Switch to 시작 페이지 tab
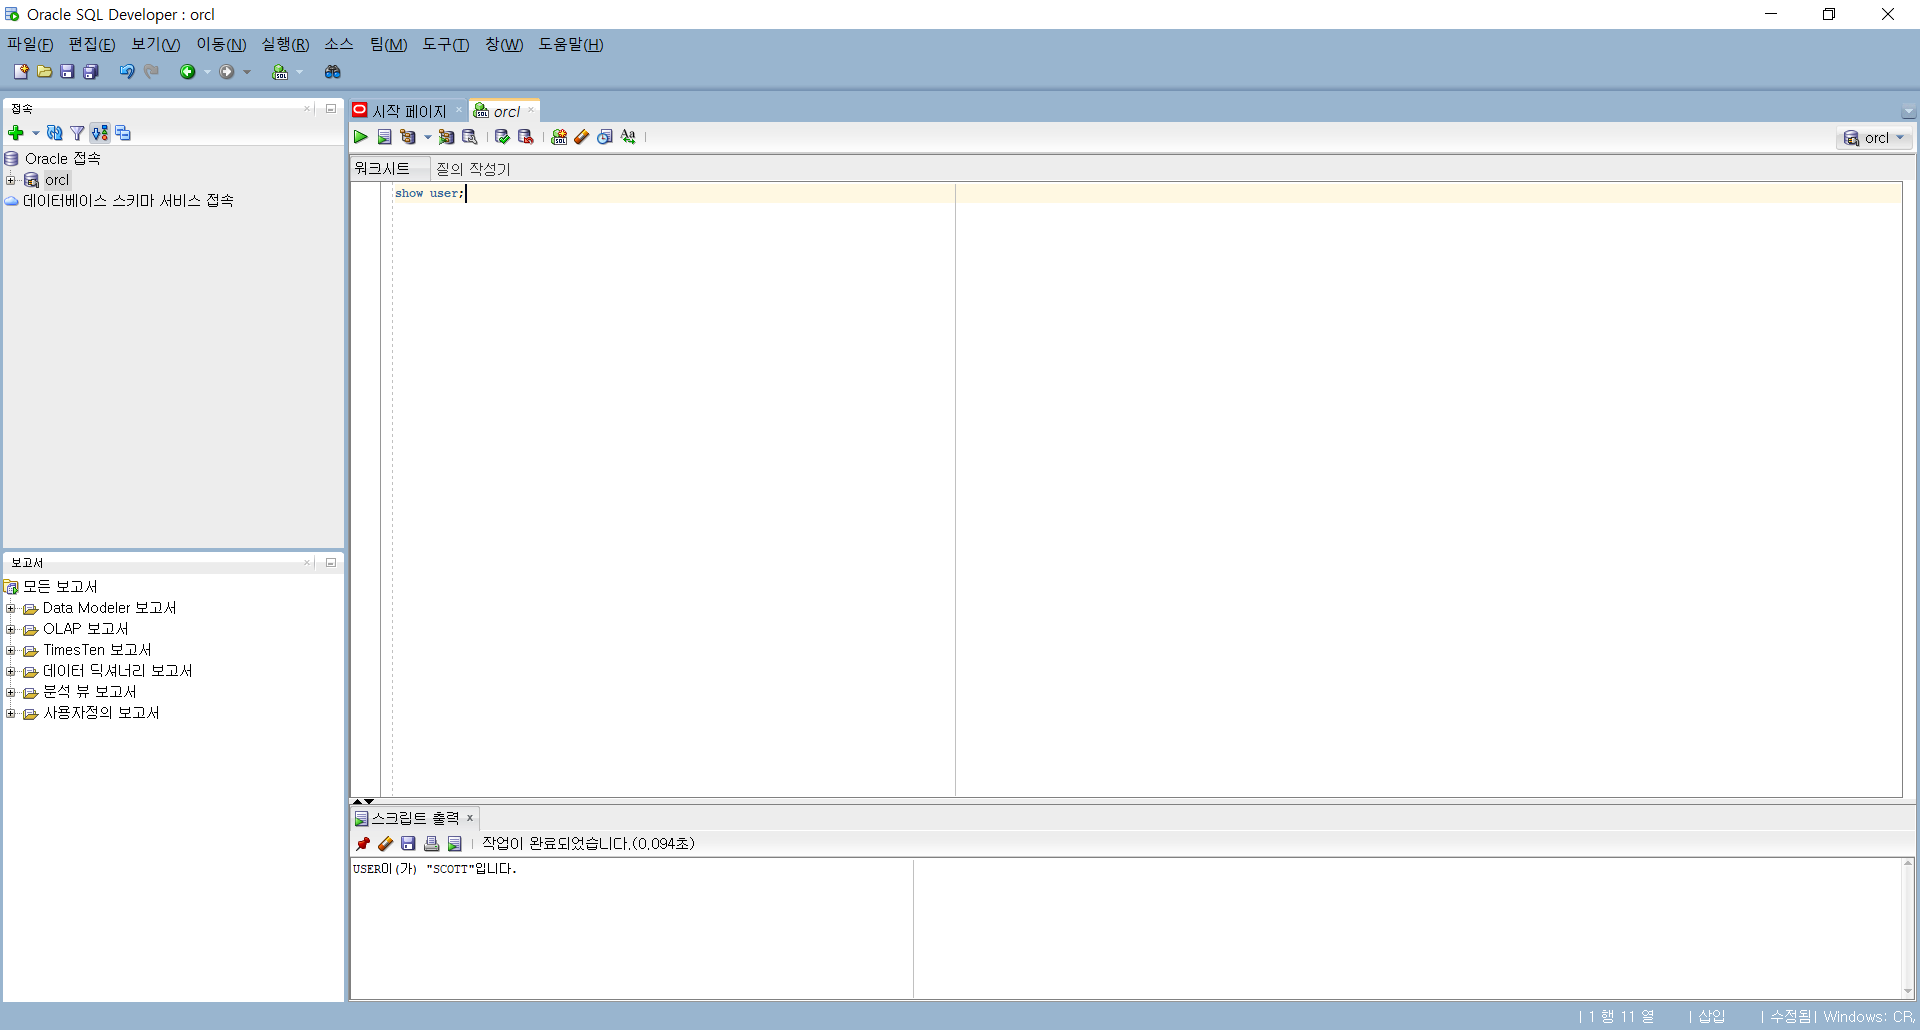Screen dimensions: 1920x1030 [x=409, y=111]
